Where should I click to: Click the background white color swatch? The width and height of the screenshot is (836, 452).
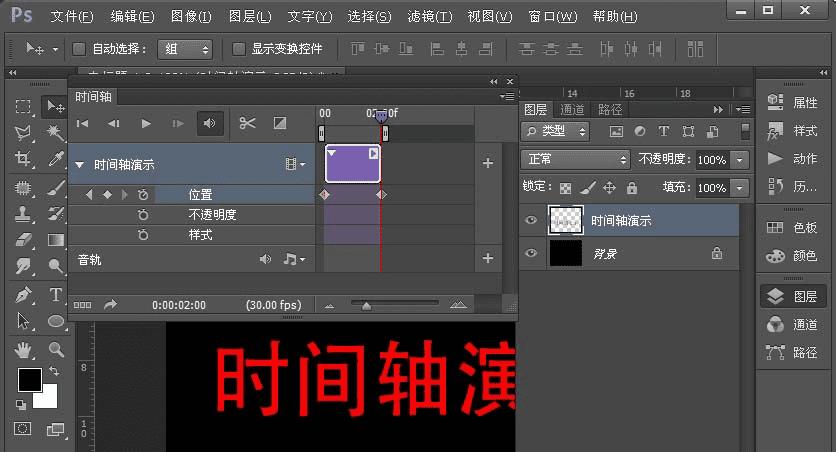[x=47, y=398]
